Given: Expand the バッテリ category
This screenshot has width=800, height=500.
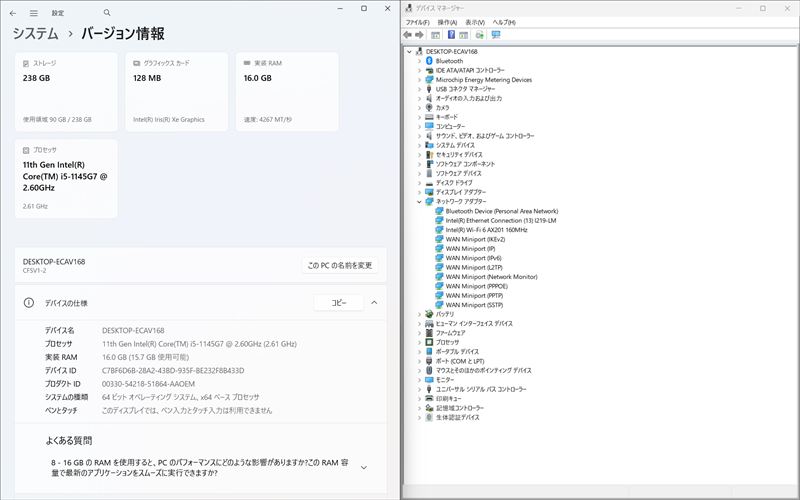Looking at the screenshot, I should [x=419, y=314].
